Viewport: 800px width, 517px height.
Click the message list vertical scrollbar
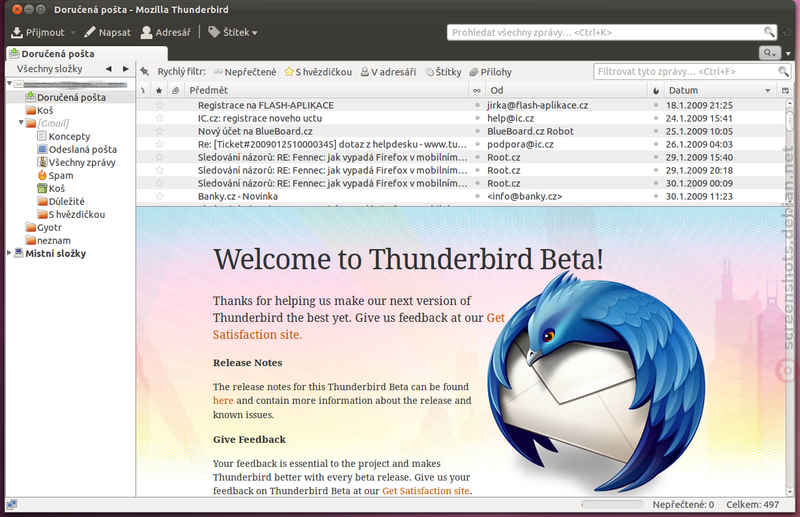(x=790, y=152)
